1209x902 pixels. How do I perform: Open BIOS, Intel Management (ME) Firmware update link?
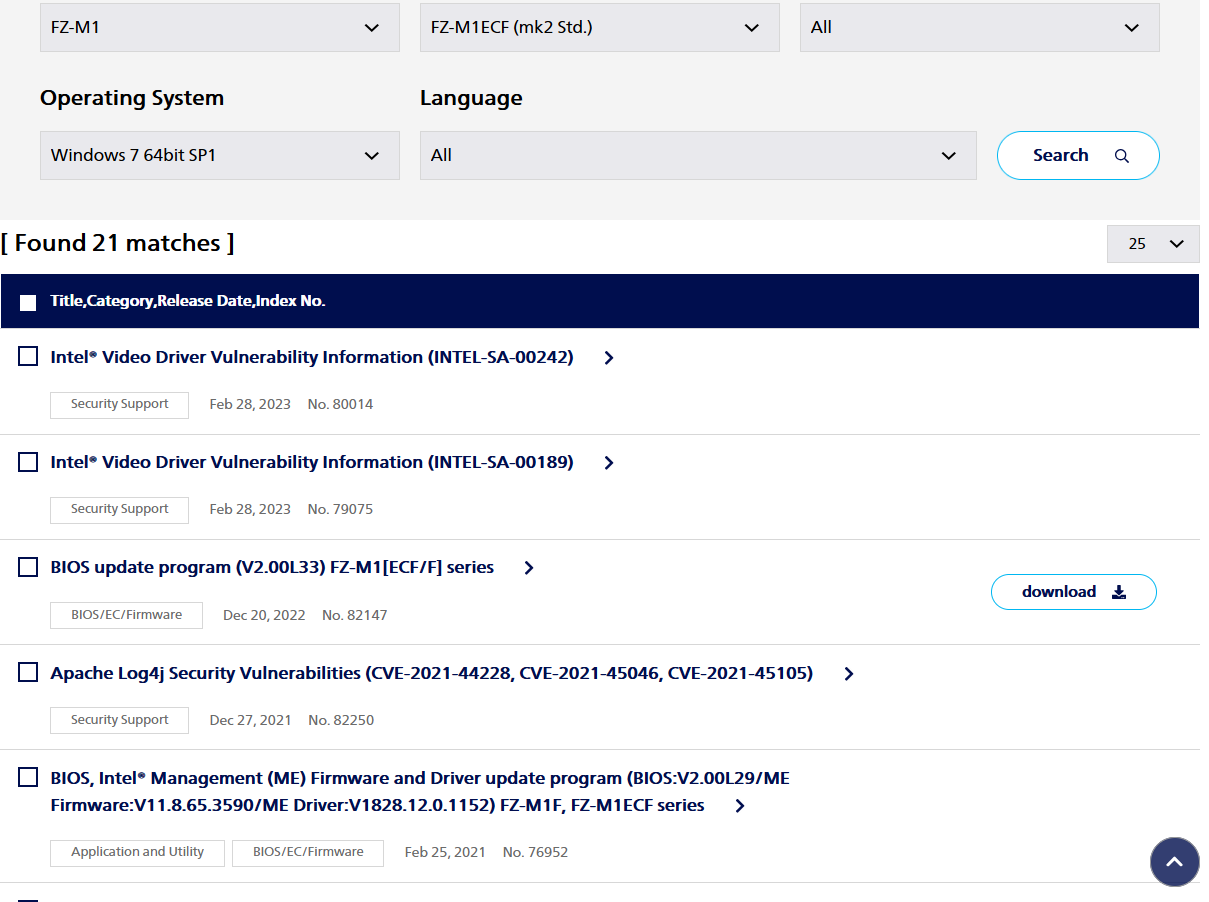click(420, 791)
